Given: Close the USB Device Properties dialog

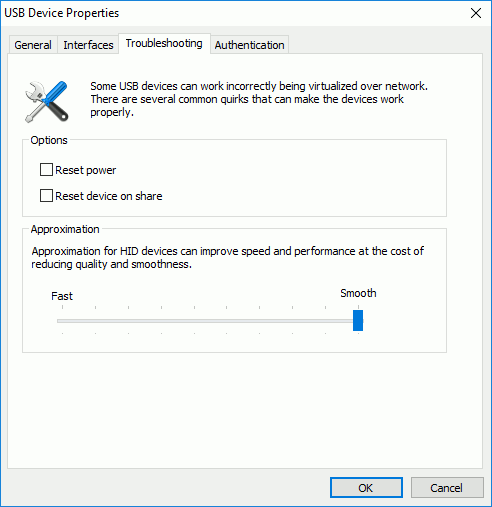Looking at the screenshot, I should tap(476, 13).
